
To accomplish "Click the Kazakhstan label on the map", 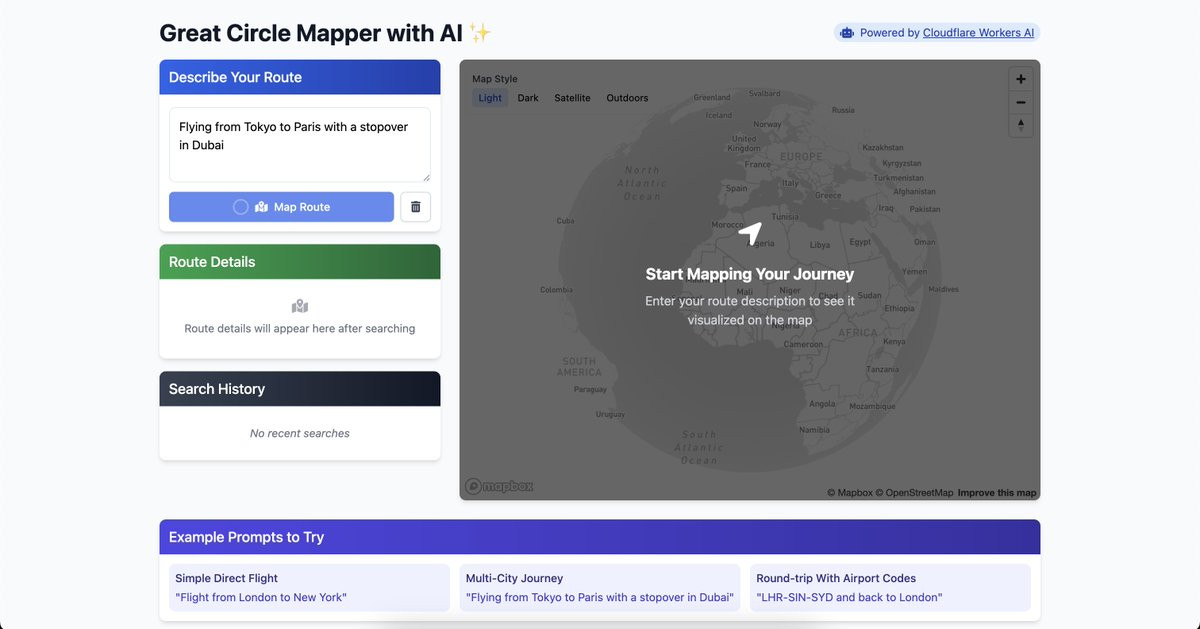I will pyautogui.click(x=882, y=146).
